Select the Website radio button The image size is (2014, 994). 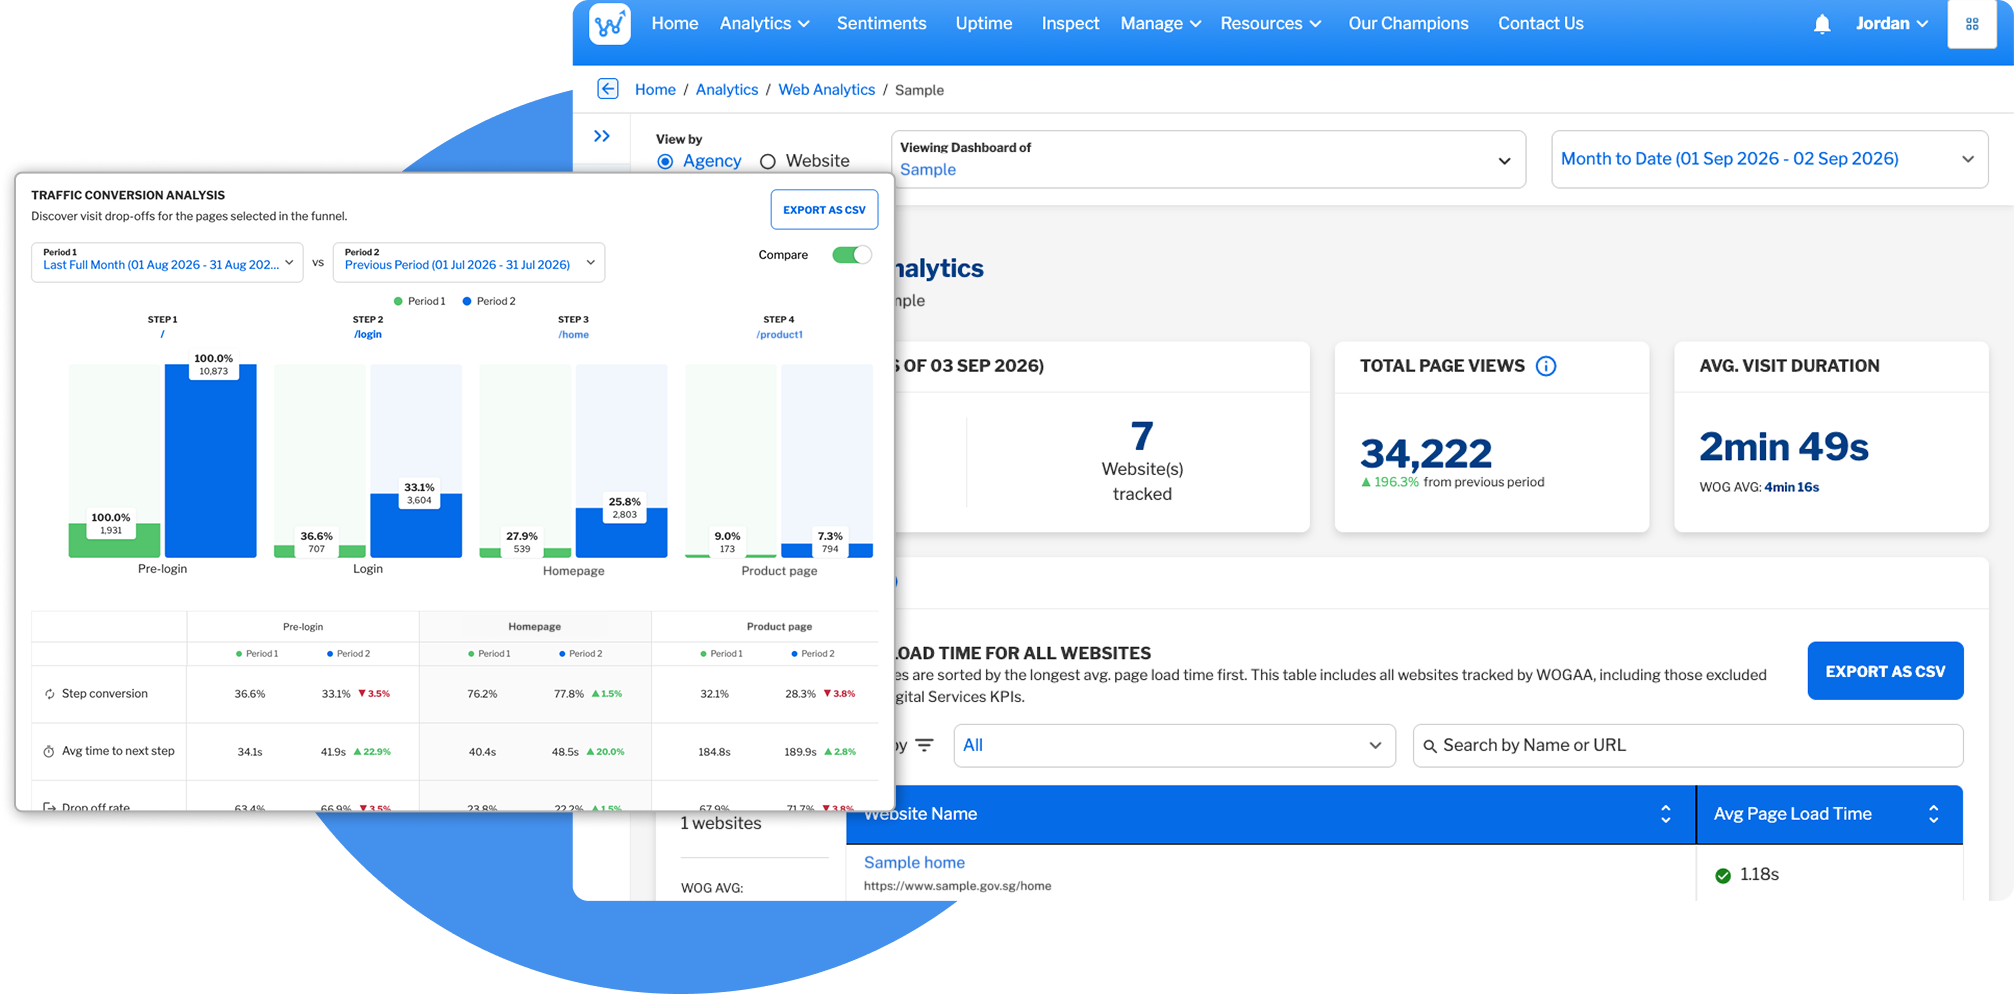pyautogui.click(x=768, y=161)
